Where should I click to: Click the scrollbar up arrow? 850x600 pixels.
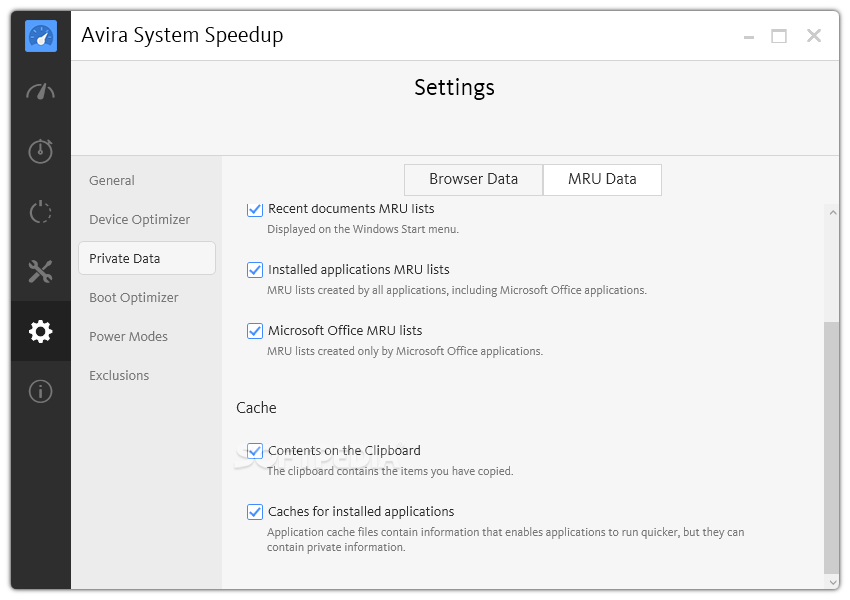pyautogui.click(x=833, y=212)
